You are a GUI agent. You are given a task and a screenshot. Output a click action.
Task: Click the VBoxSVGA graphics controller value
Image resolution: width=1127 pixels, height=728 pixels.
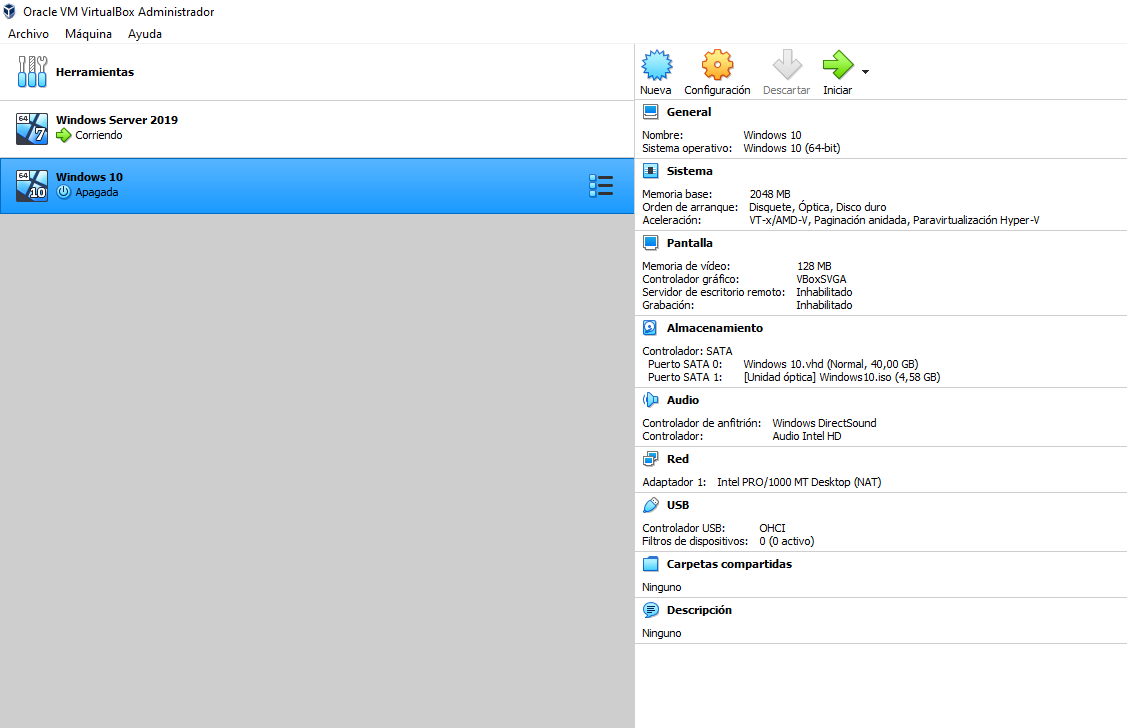coord(822,280)
